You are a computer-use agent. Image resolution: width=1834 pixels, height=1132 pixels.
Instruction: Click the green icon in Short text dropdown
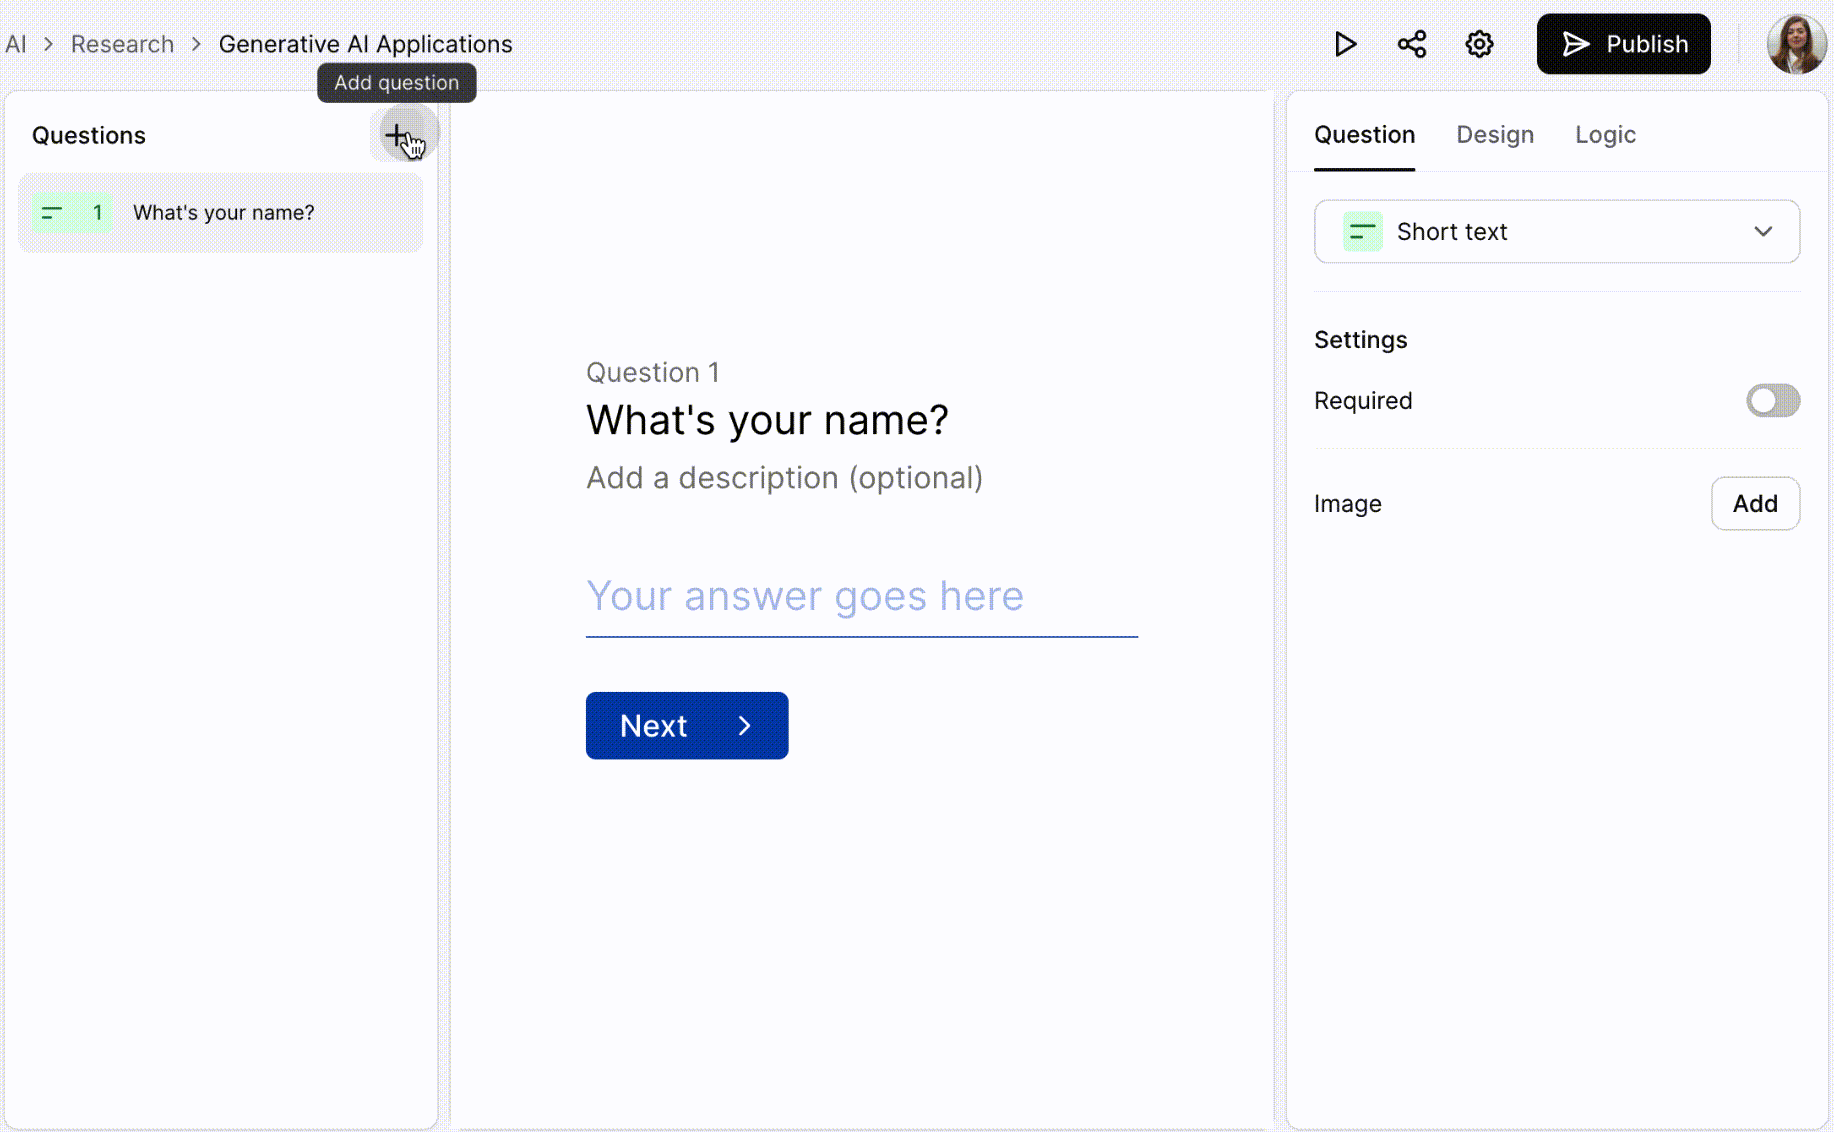coord(1362,232)
